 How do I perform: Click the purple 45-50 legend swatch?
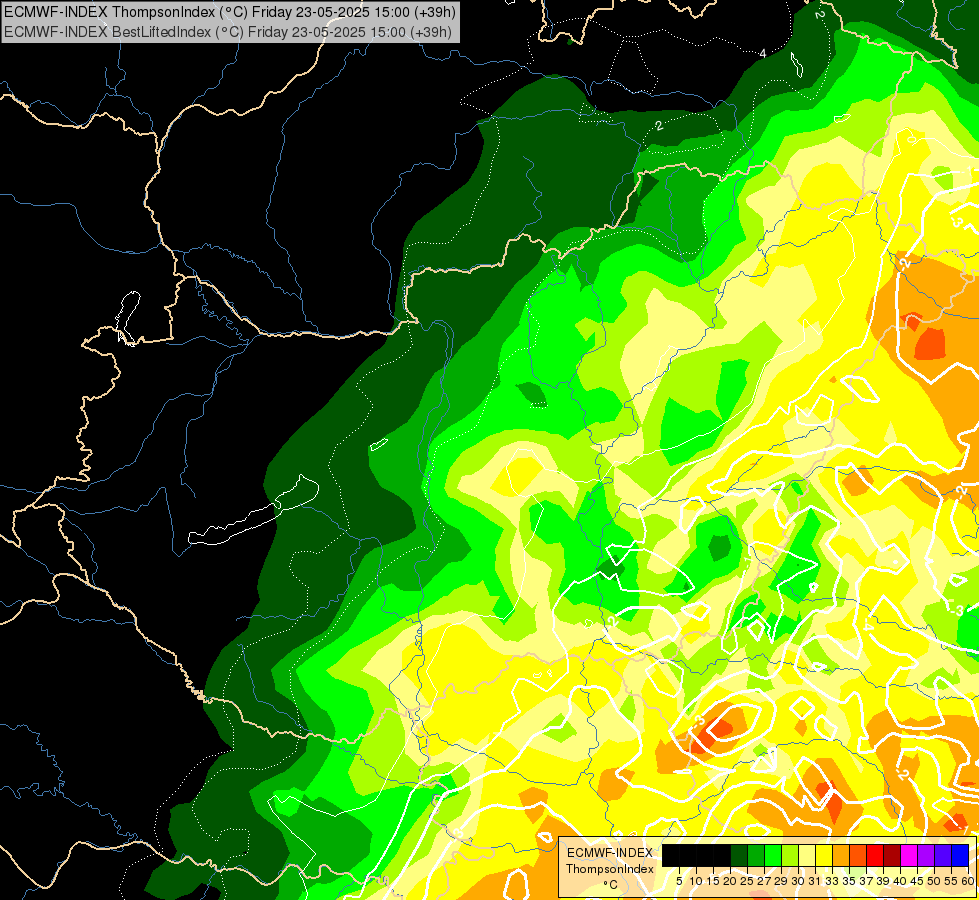926,856
